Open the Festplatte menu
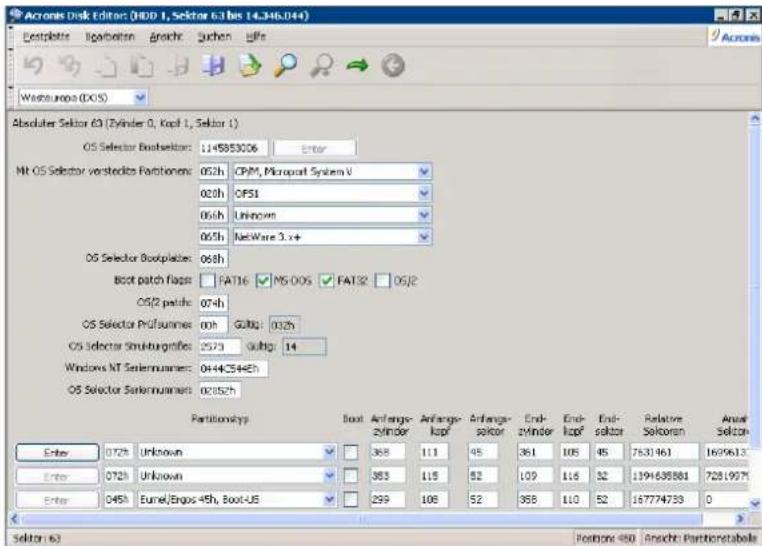Screen dimensions: 762x546 [x=46, y=36]
